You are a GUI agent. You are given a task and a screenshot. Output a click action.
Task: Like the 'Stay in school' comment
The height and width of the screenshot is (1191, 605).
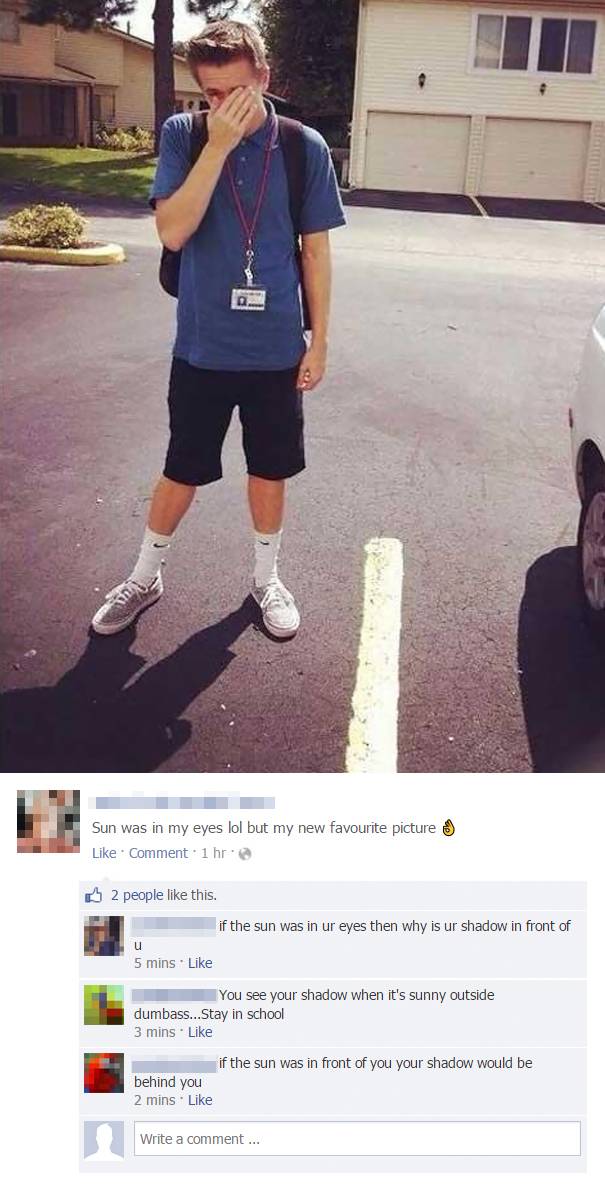(x=200, y=1031)
